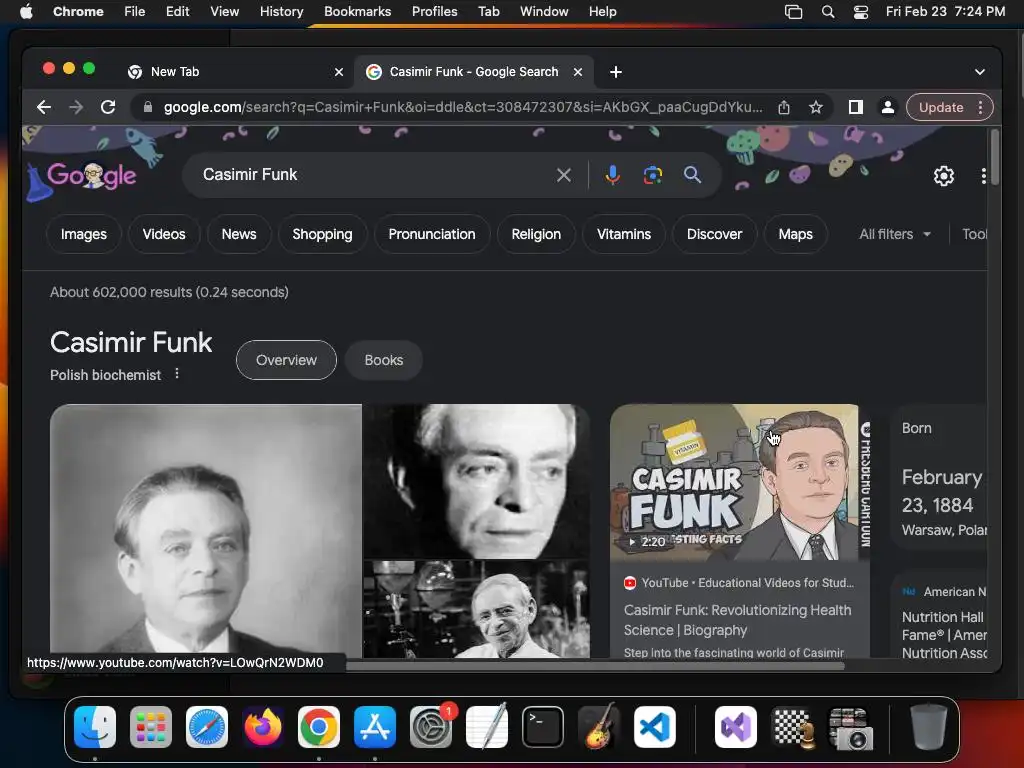Select the Religion filter chip
1024x768 pixels.
click(536, 234)
